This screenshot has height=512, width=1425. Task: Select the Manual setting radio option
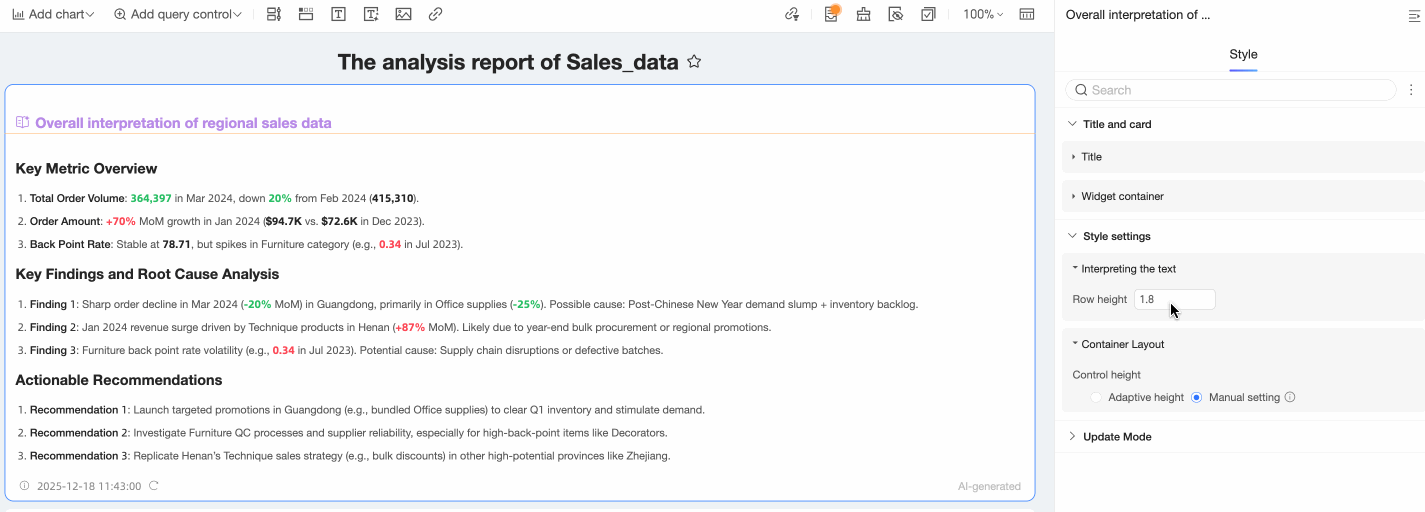(x=1196, y=397)
